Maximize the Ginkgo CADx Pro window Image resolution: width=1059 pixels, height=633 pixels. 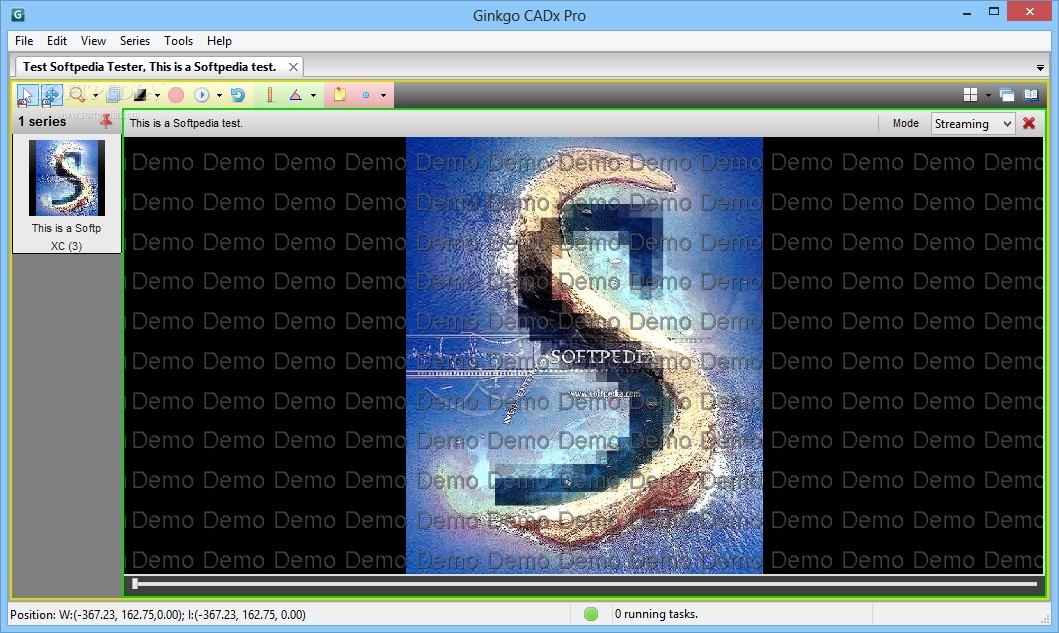[x=993, y=11]
